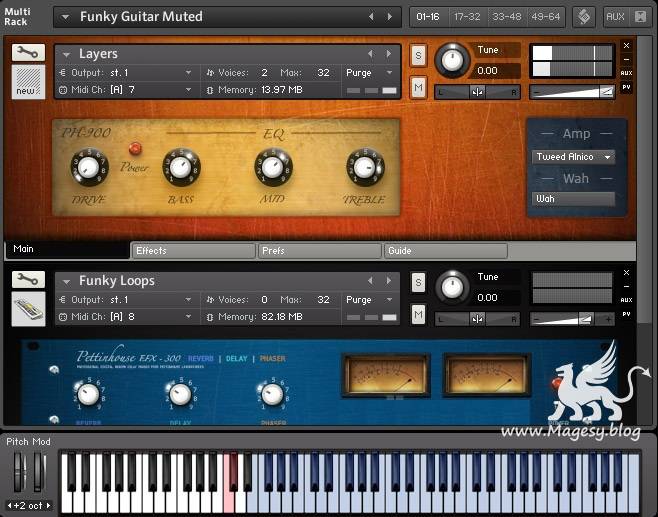Mute the Funky Loops instrument
This screenshot has height=517, width=658.
pos(418,314)
